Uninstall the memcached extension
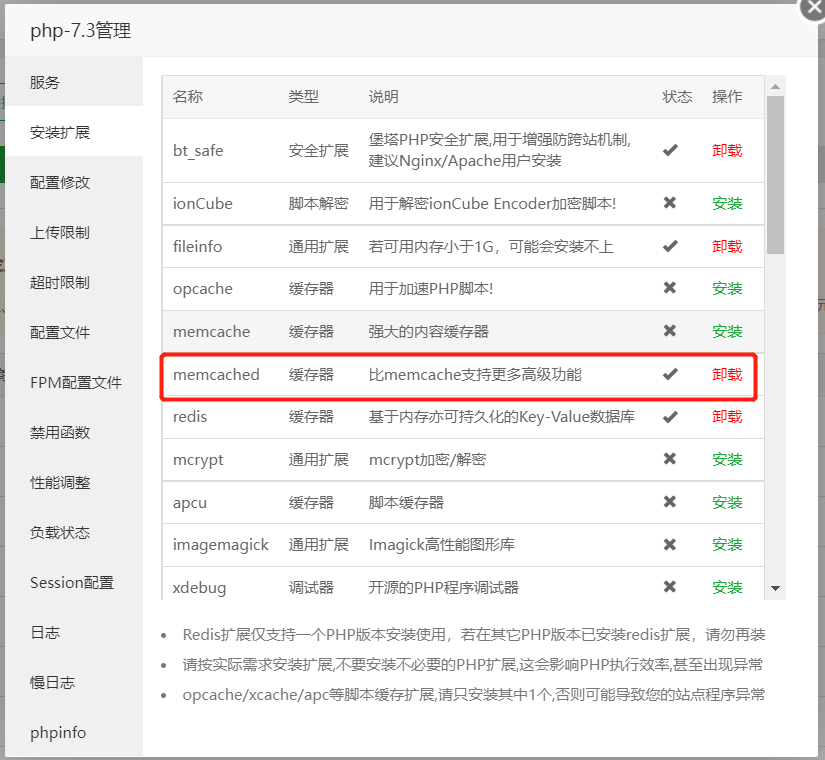This screenshot has height=760, width=825. coord(726,374)
